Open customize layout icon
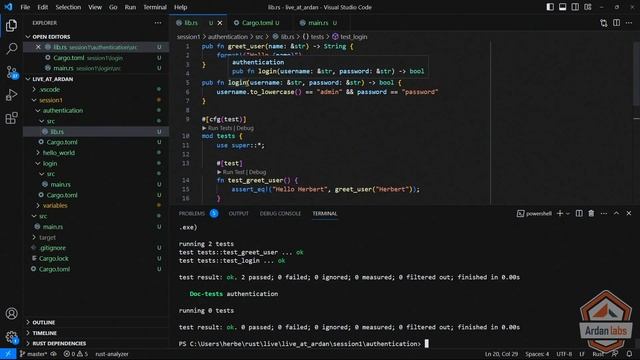The height and width of the screenshot is (360, 640). point(588,7)
